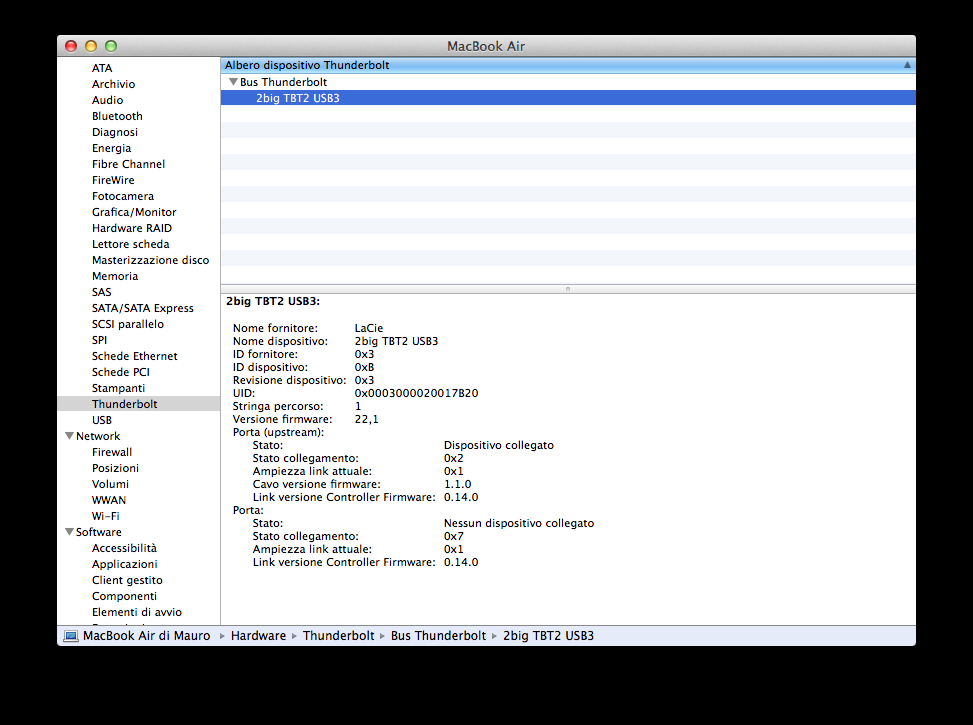The height and width of the screenshot is (725, 973).
Task: Select SAS in the sidebar
Action: click(x=102, y=292)
